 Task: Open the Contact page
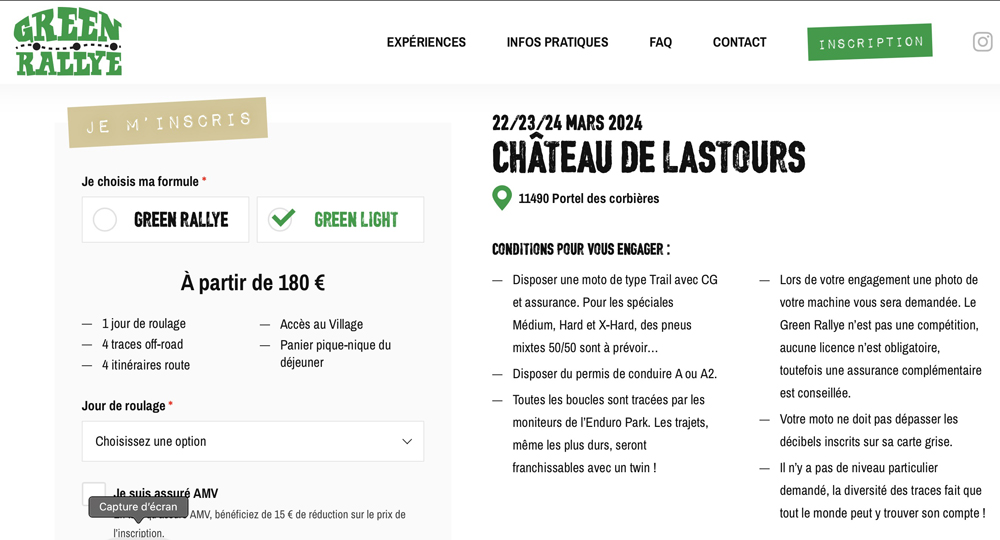tap(739, 42)
